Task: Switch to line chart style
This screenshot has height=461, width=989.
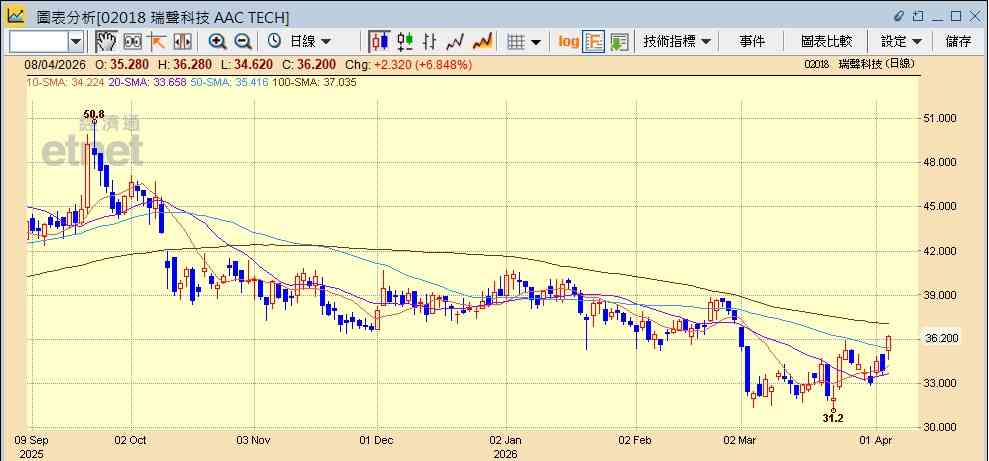Action: [x=455, y=42]
